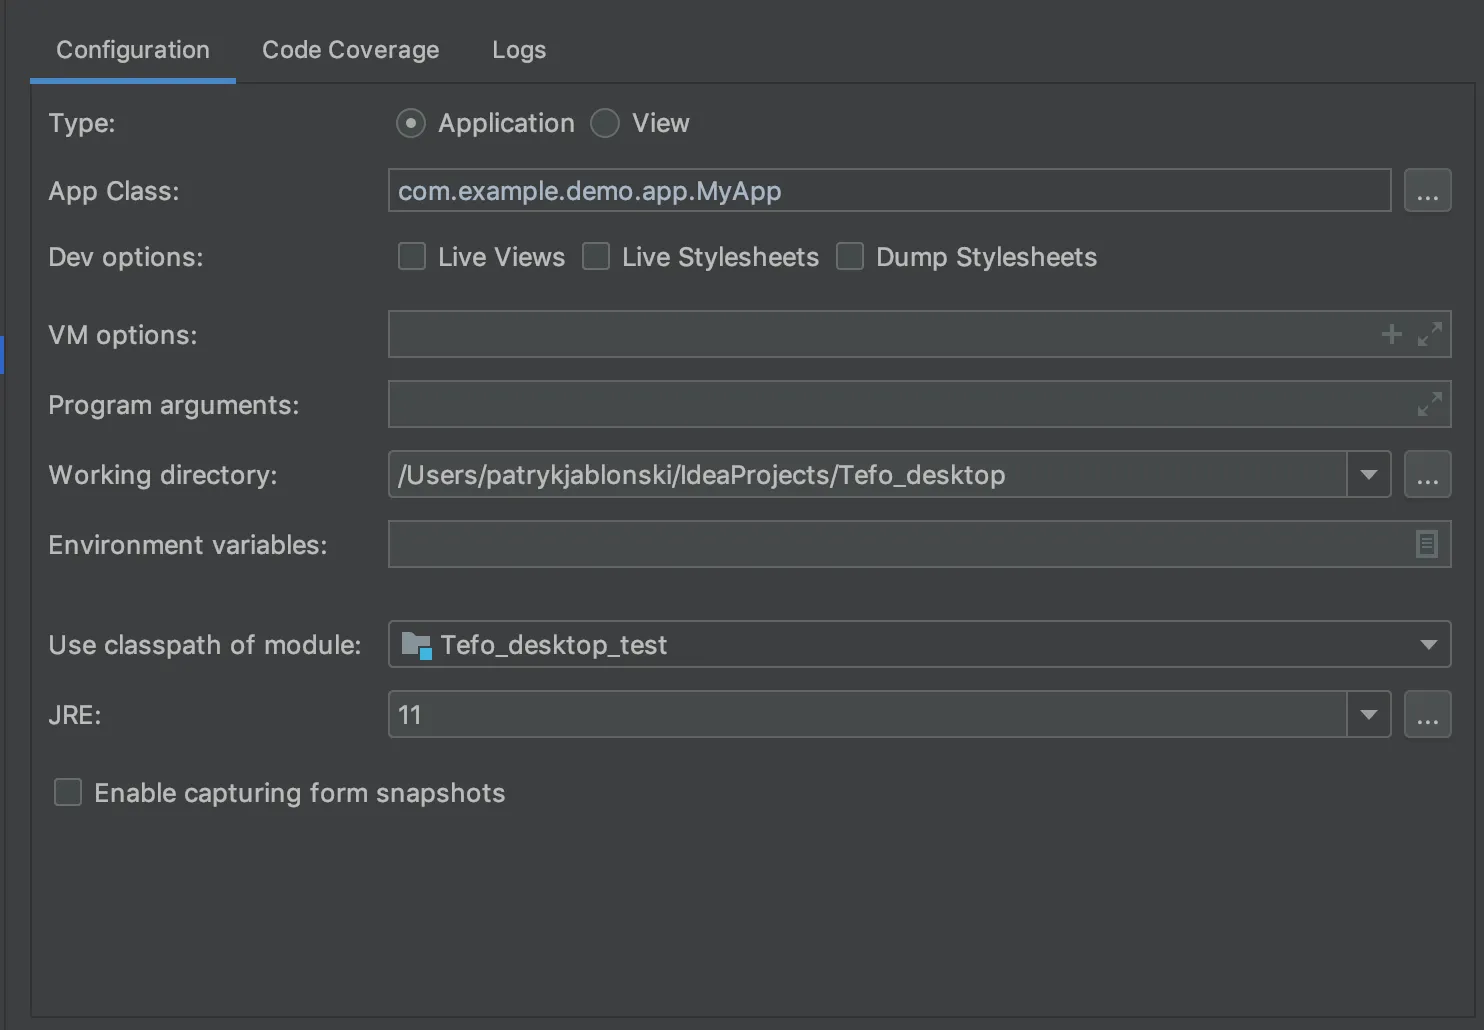Switch to the Code Coverage tab
The width and height of the screenshot is (1484, 1030).
[350, 50]
